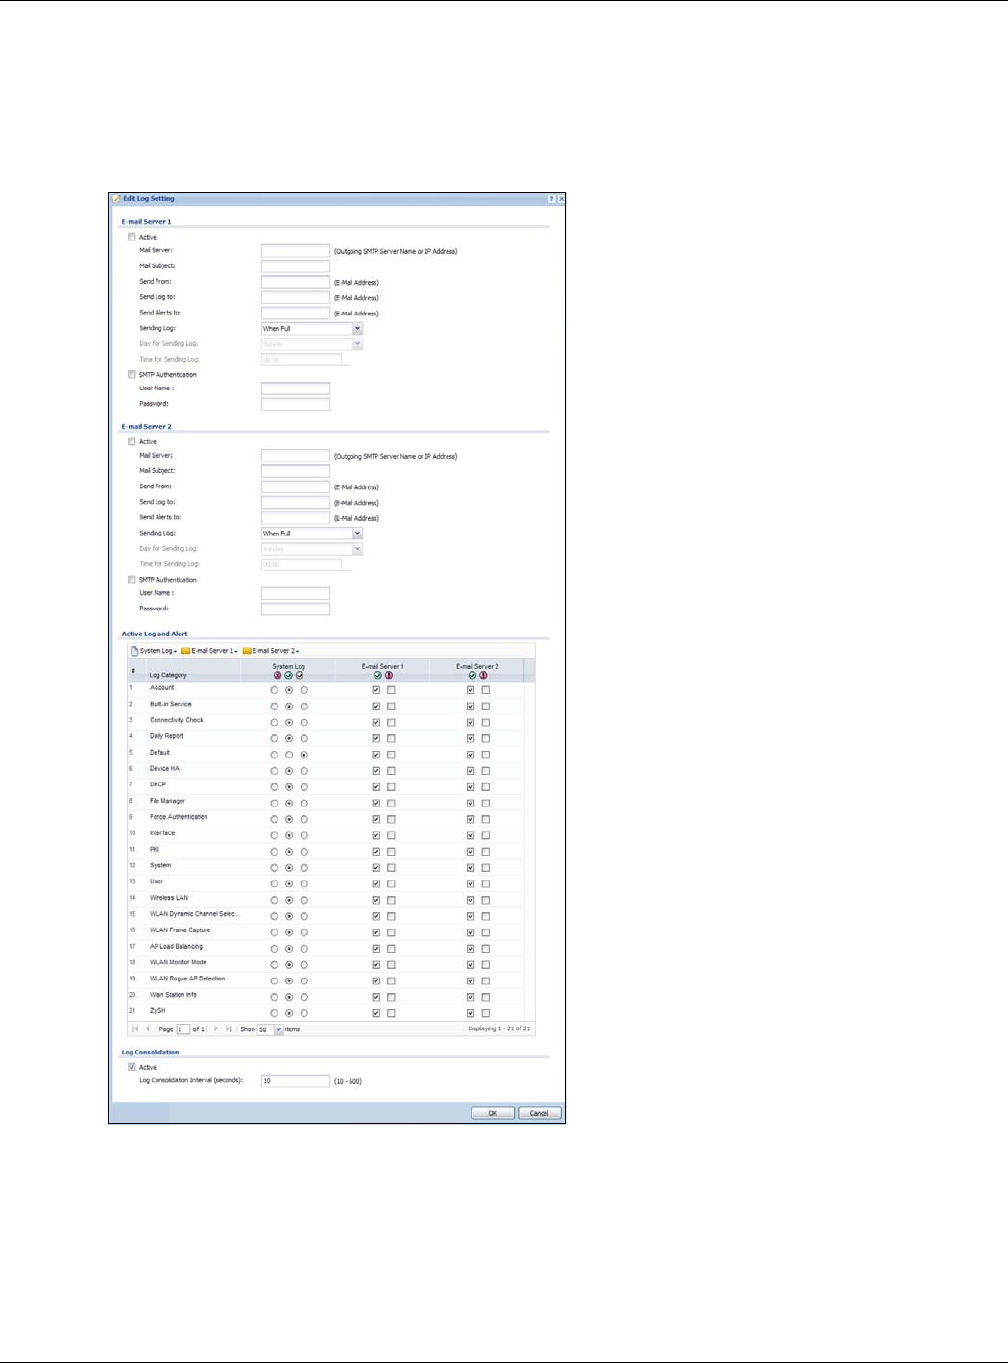Enable SMTP Authentication for E-mail Server 1
The image size is (1008, 1363).
131,375
